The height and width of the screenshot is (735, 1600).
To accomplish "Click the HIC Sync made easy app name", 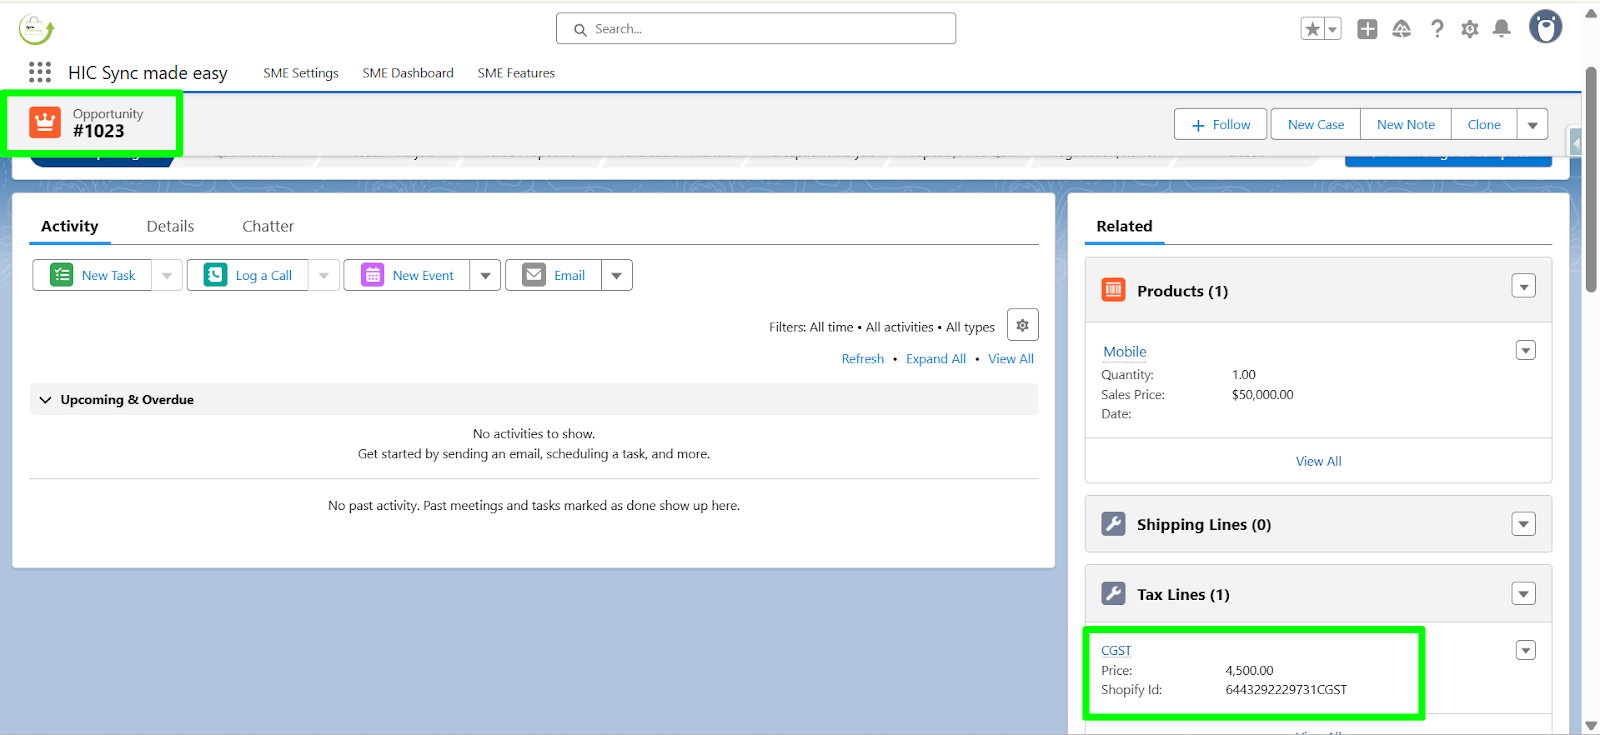I will click(x=148, y=73).
